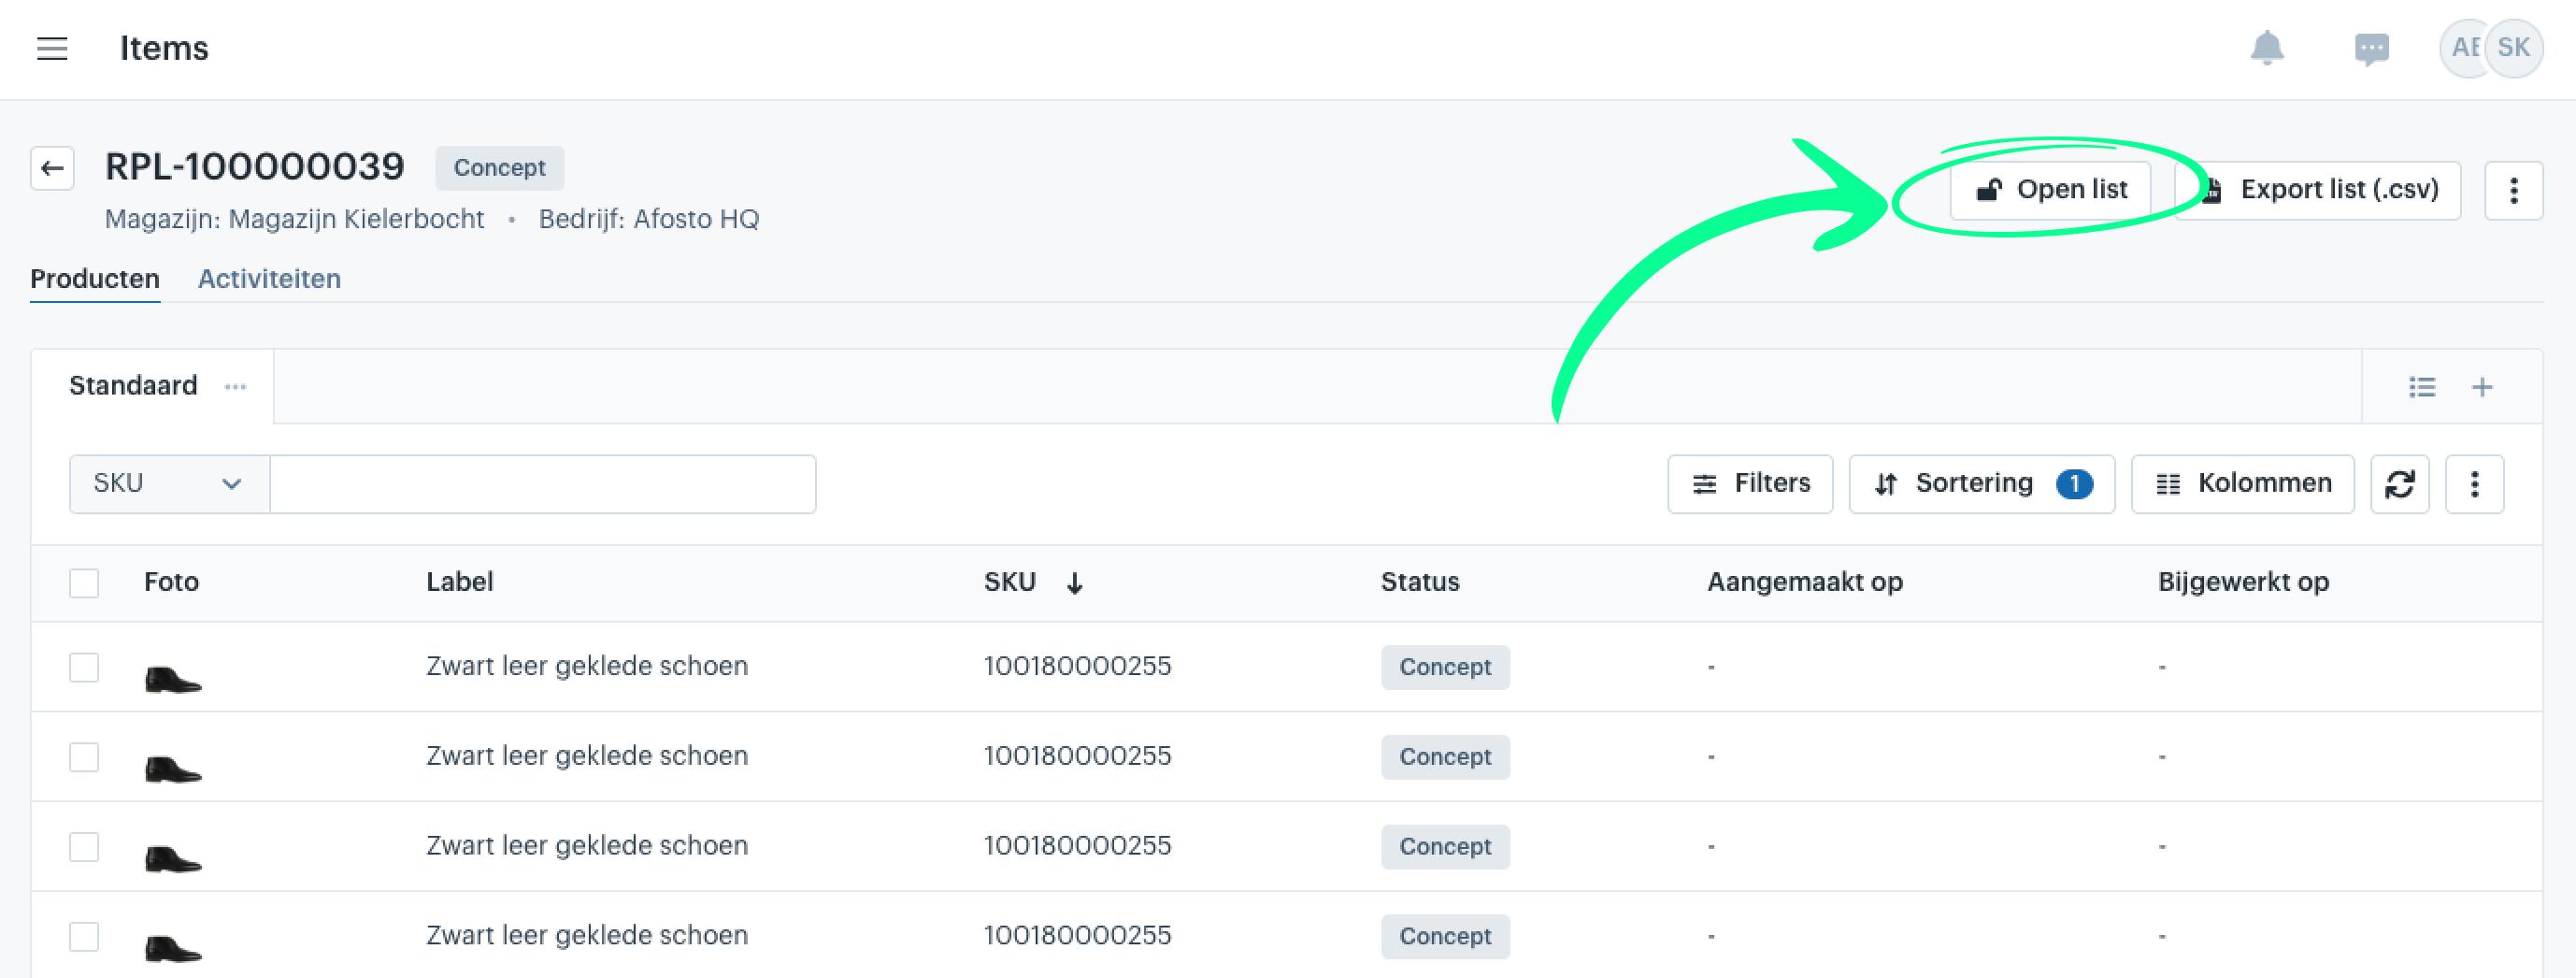Image resolution: width=2576 pixels, height=978 pixels.
Task: Expand the SKU search field dropdown
Action: pyautogui.click(x=169, y=484)
